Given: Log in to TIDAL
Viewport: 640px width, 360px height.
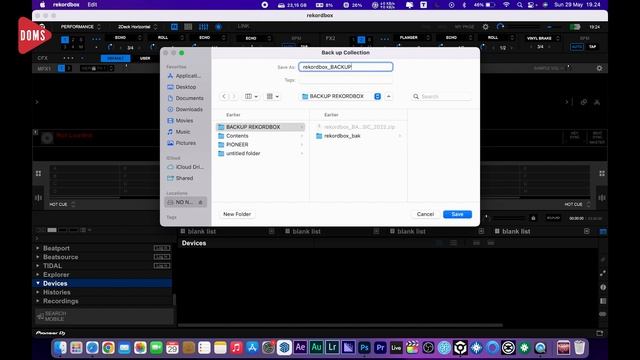Looking at the screenshot, I should point(162,266).
